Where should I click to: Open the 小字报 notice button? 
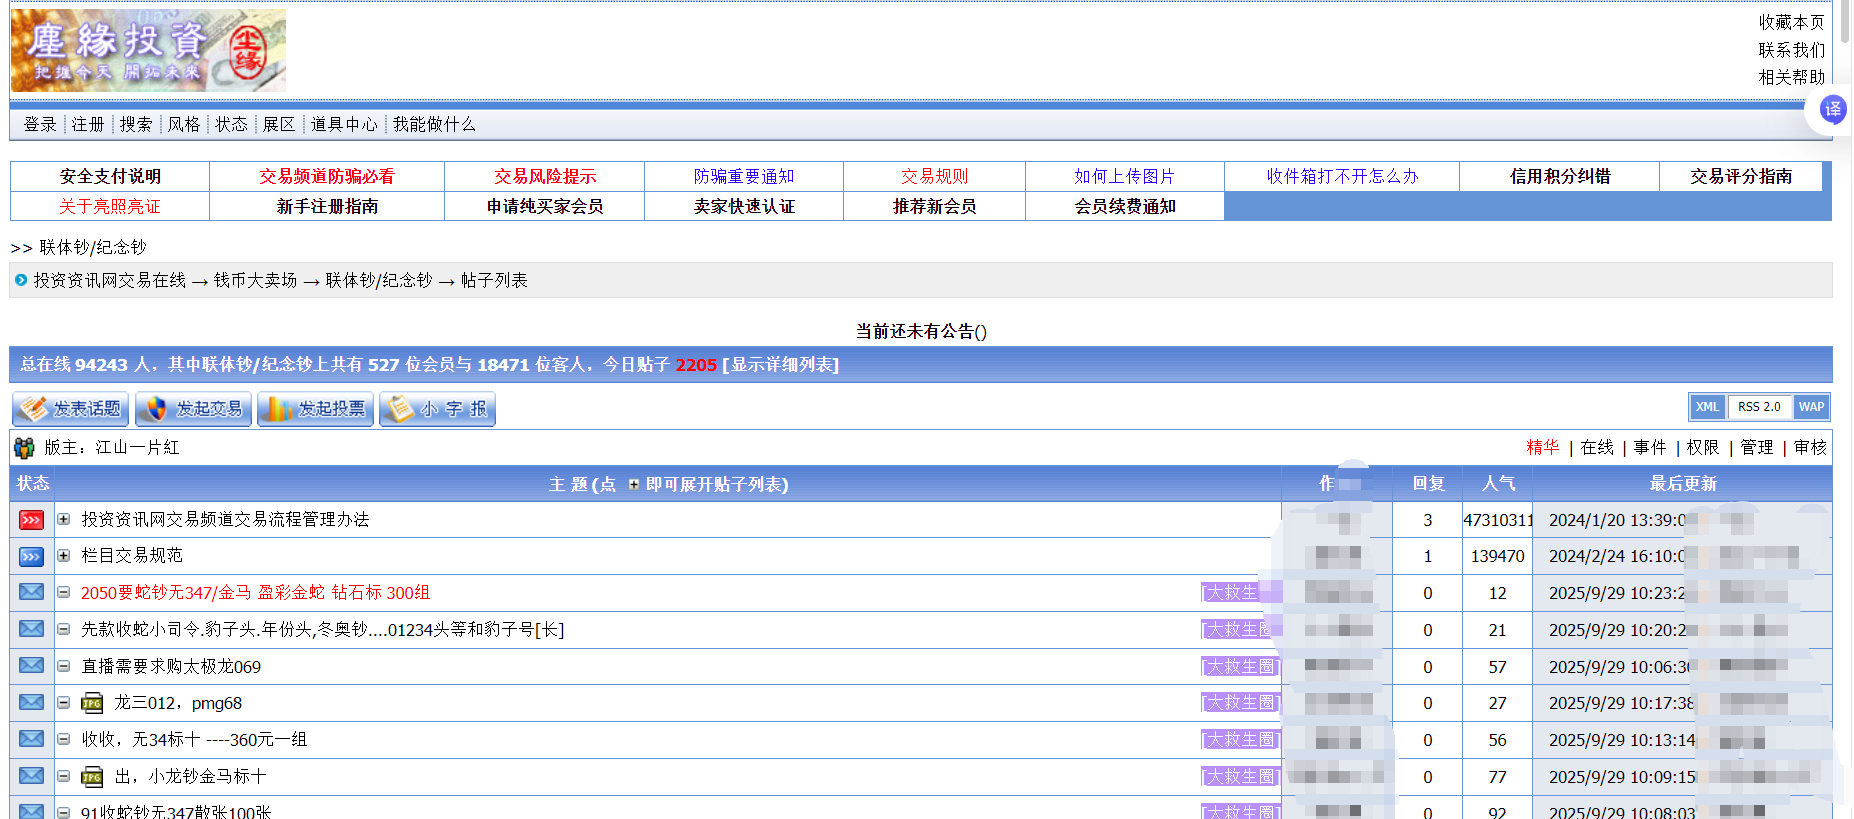[438, 409]
